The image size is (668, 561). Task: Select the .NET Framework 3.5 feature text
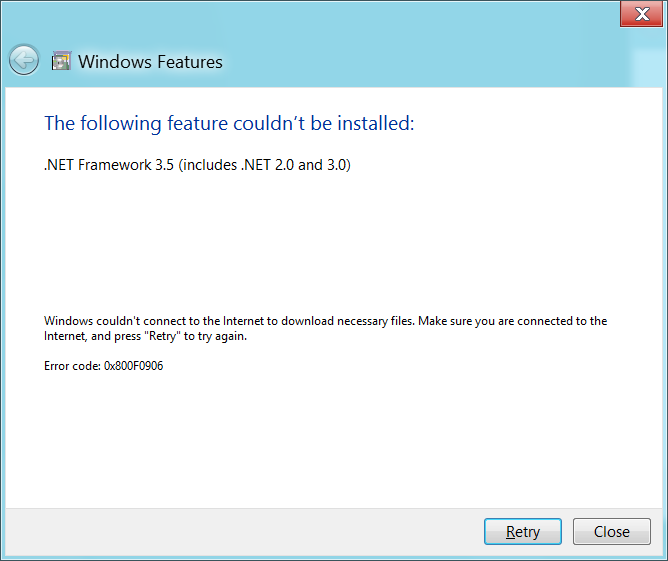point(109,165)
